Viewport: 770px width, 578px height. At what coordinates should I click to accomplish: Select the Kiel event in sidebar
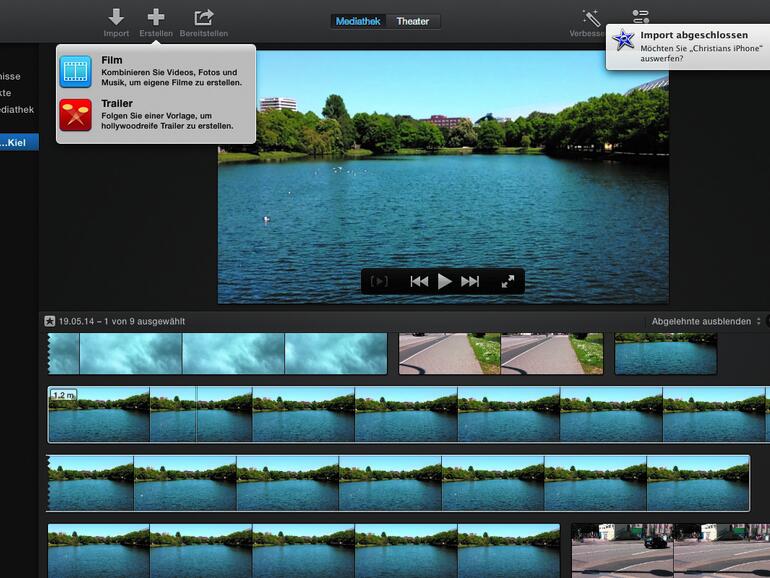coord(18,142)
